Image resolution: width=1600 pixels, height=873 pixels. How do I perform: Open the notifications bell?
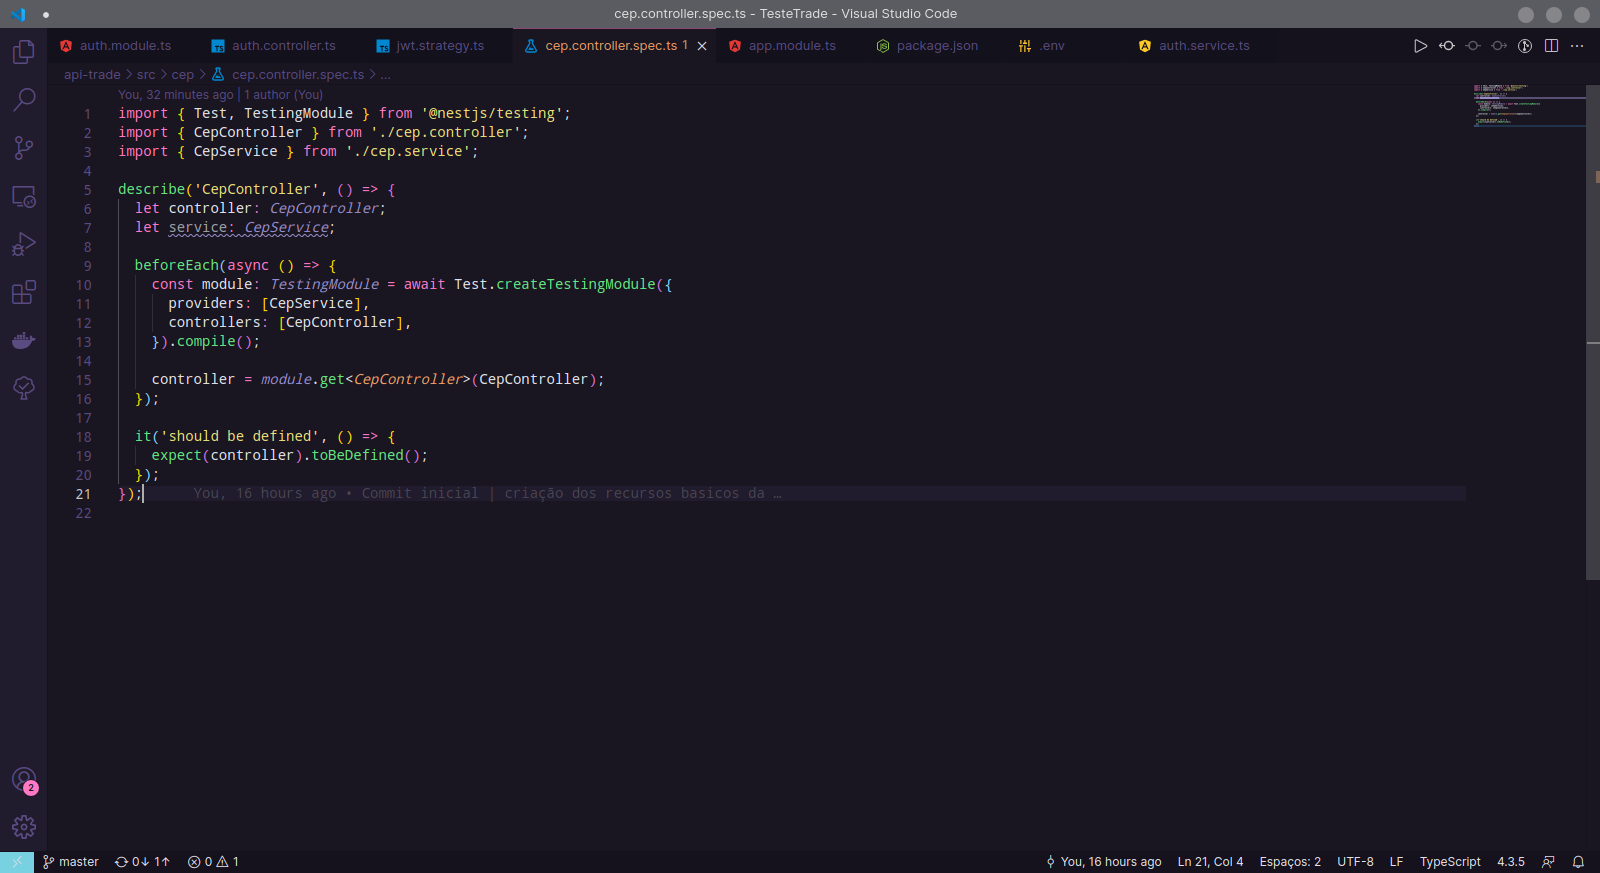[x=1578, y=862]
